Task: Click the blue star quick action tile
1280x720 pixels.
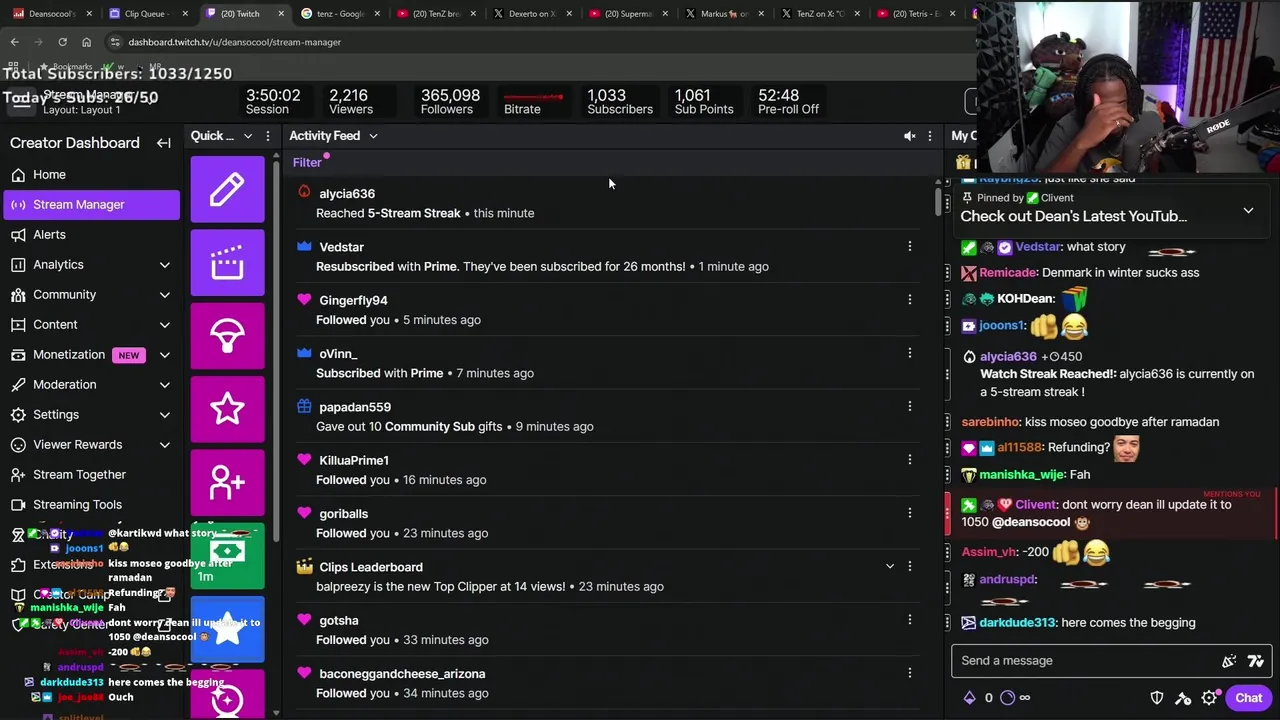Action: (227, 629)
